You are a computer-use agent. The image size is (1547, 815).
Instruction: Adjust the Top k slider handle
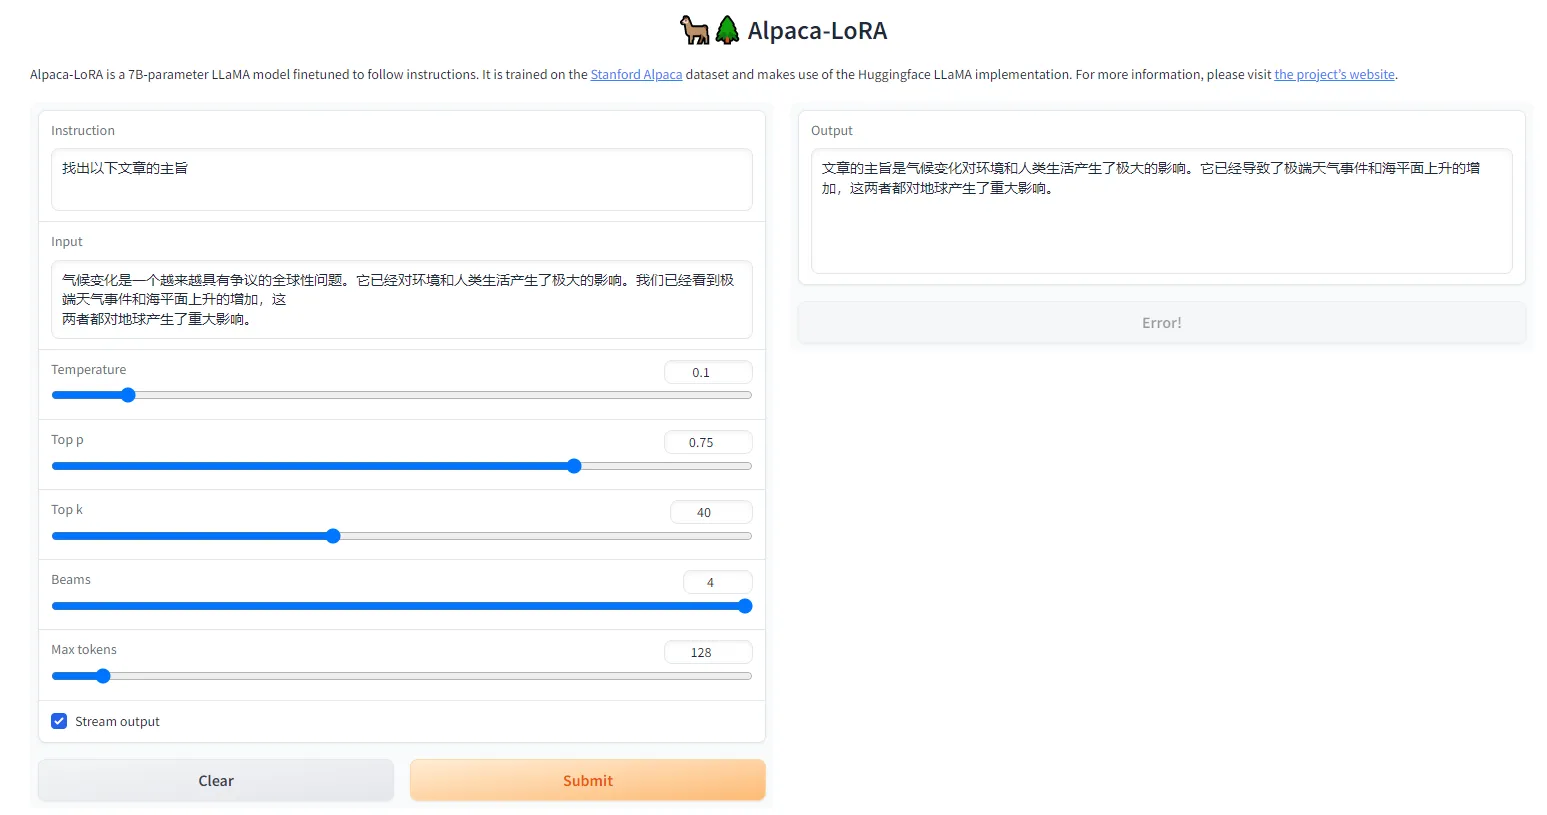point(333,536)
